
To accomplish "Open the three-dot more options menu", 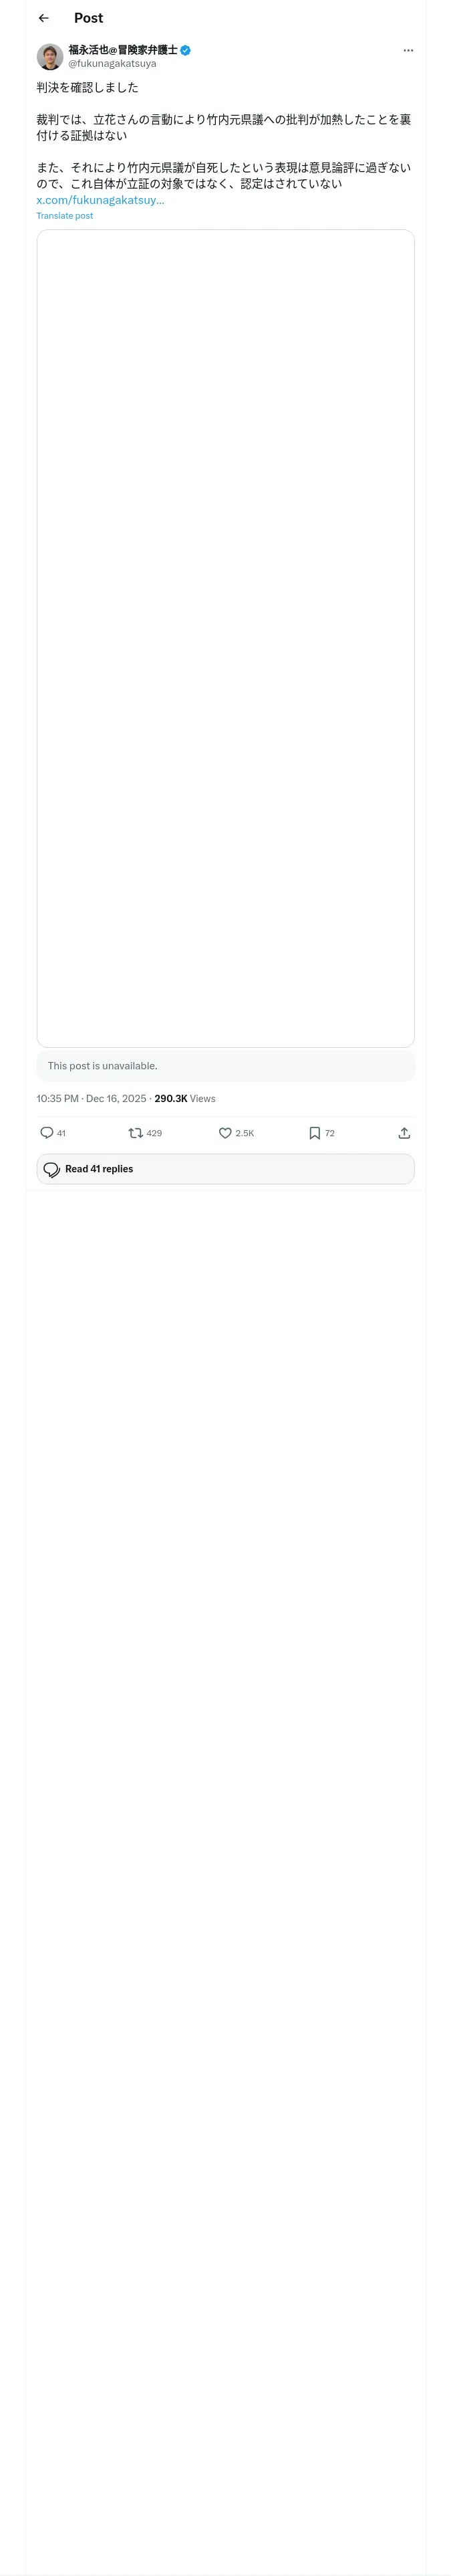I will (408, 51).
